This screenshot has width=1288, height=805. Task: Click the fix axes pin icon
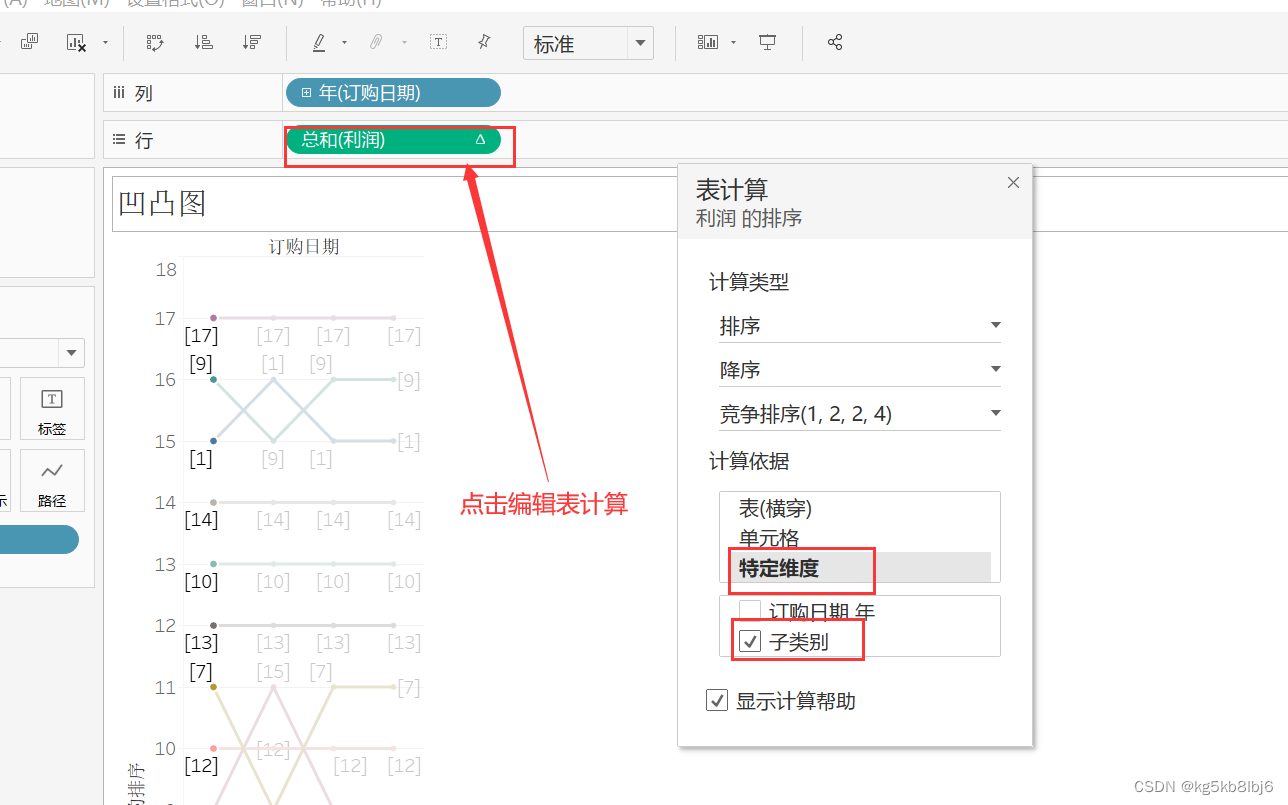coord(484,42)
